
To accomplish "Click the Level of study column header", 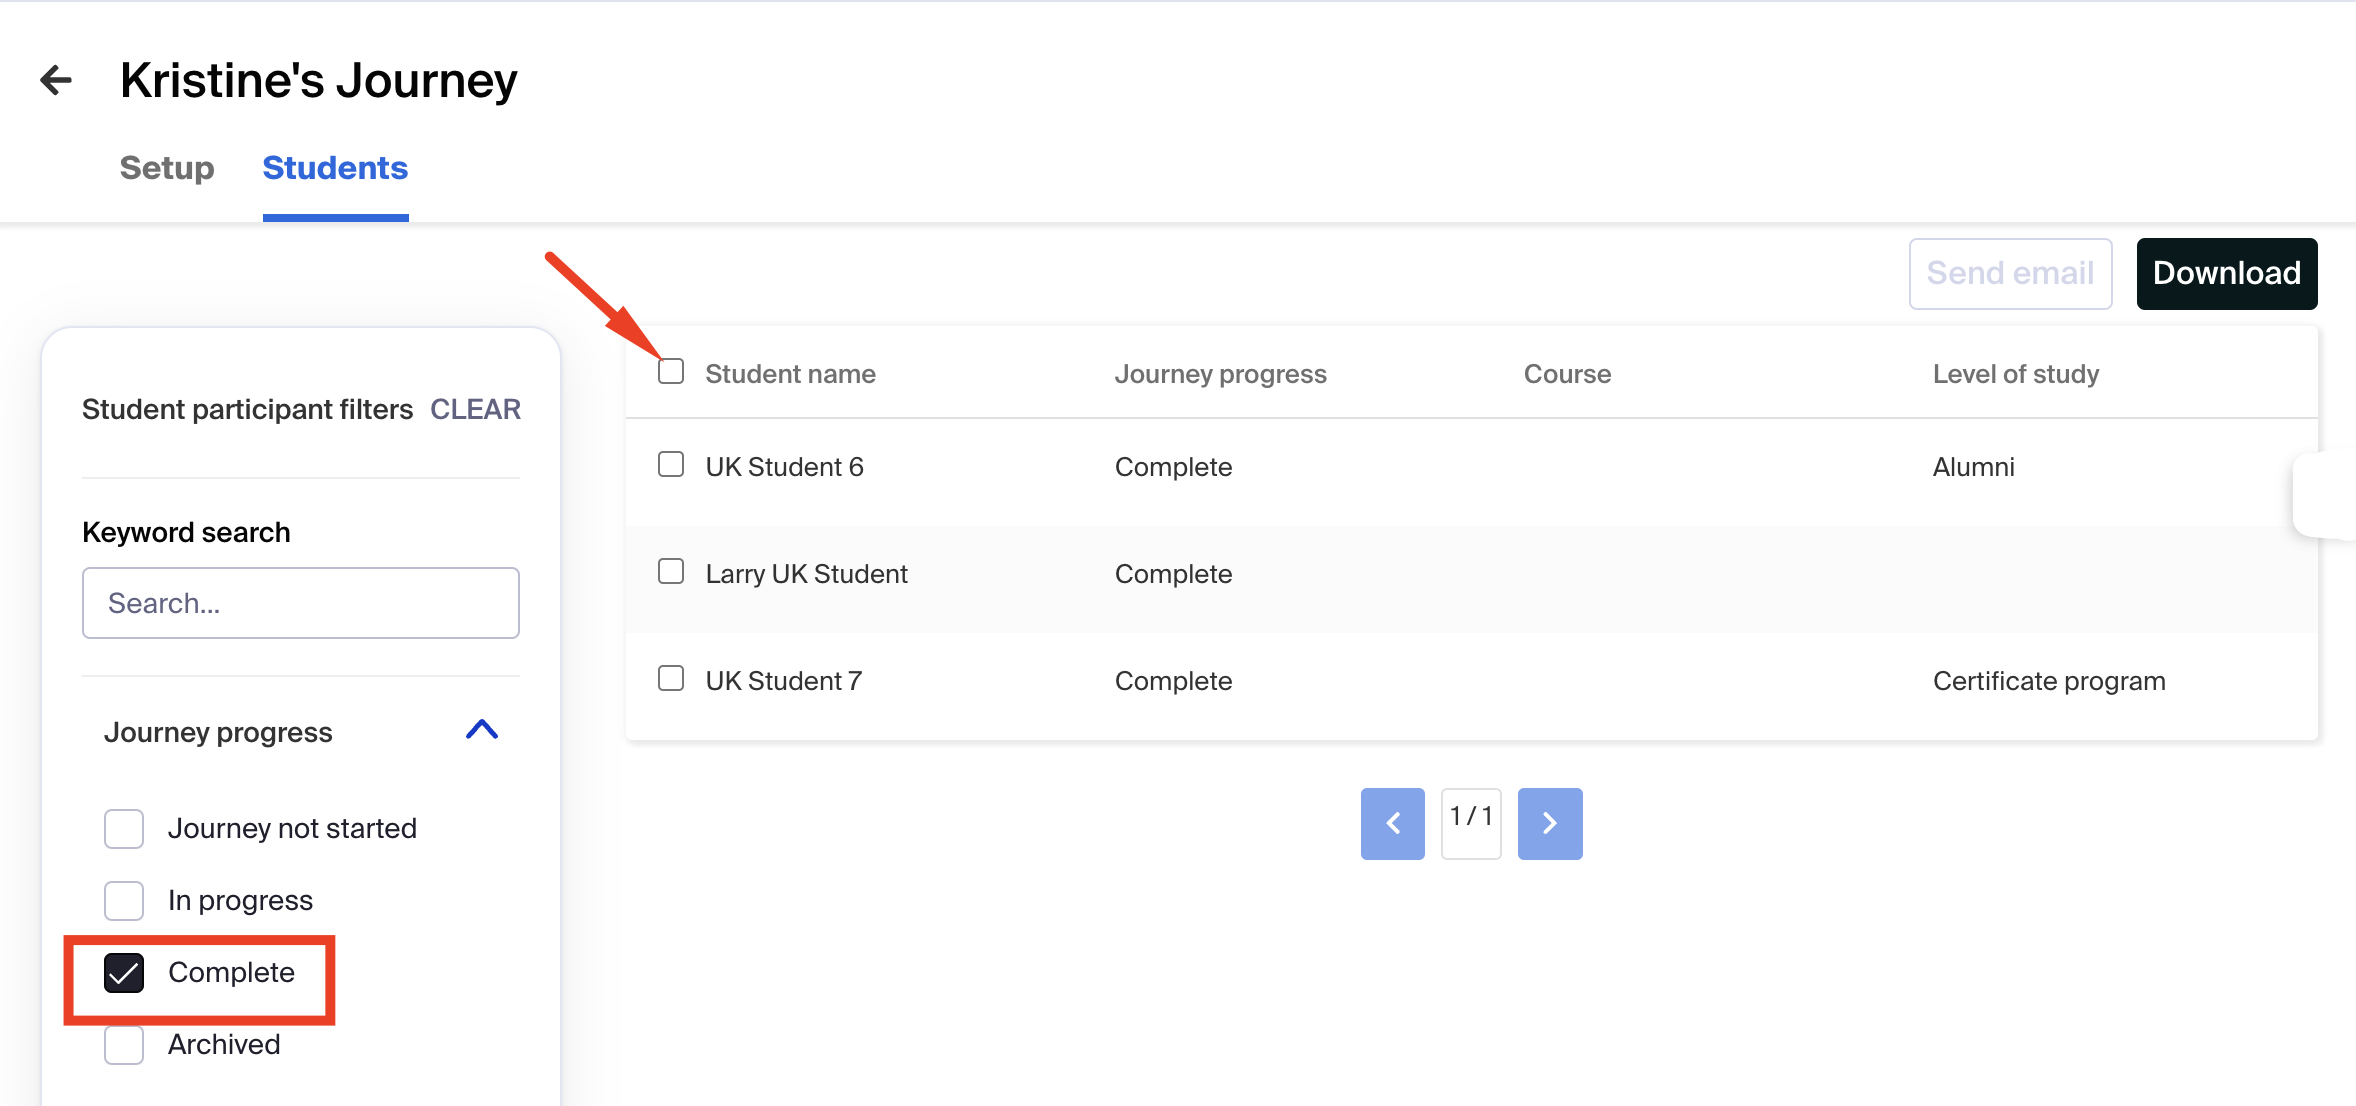I will pyautogui.click(x=2016, y=374).
